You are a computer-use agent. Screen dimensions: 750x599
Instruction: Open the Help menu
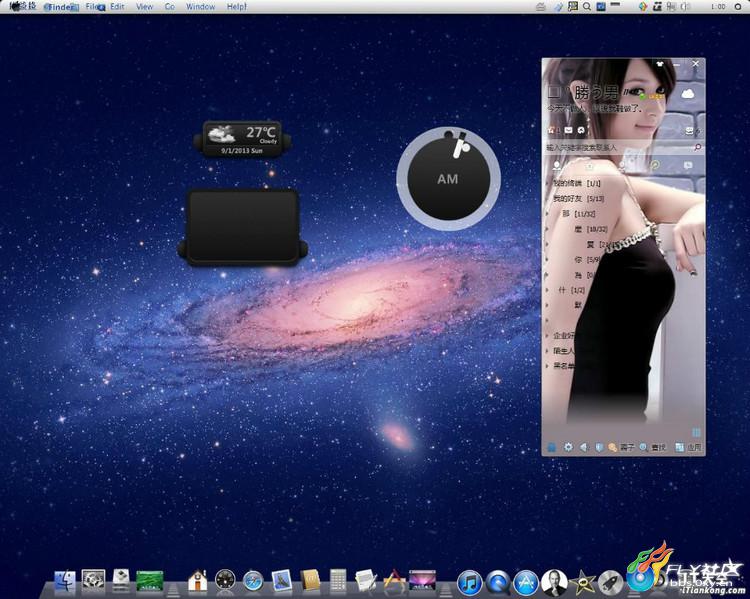coord(236,7)
